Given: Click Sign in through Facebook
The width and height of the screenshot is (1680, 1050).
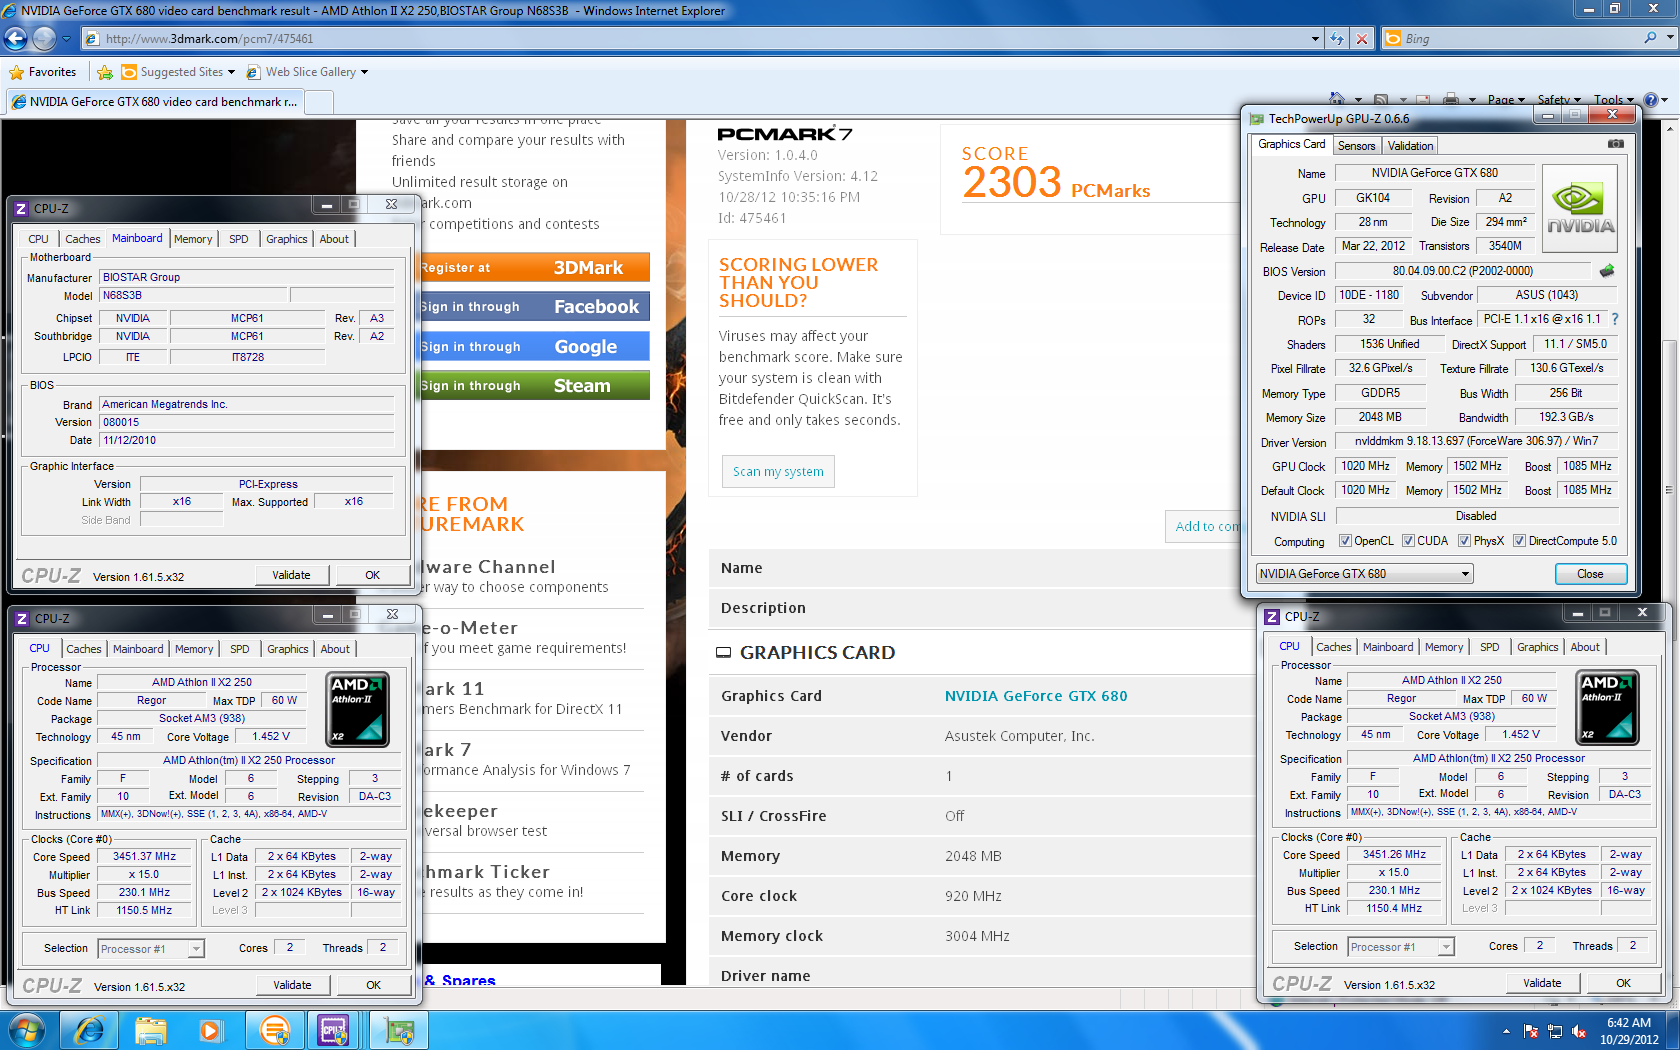Looking at the screenshot, I should (534, 307).
